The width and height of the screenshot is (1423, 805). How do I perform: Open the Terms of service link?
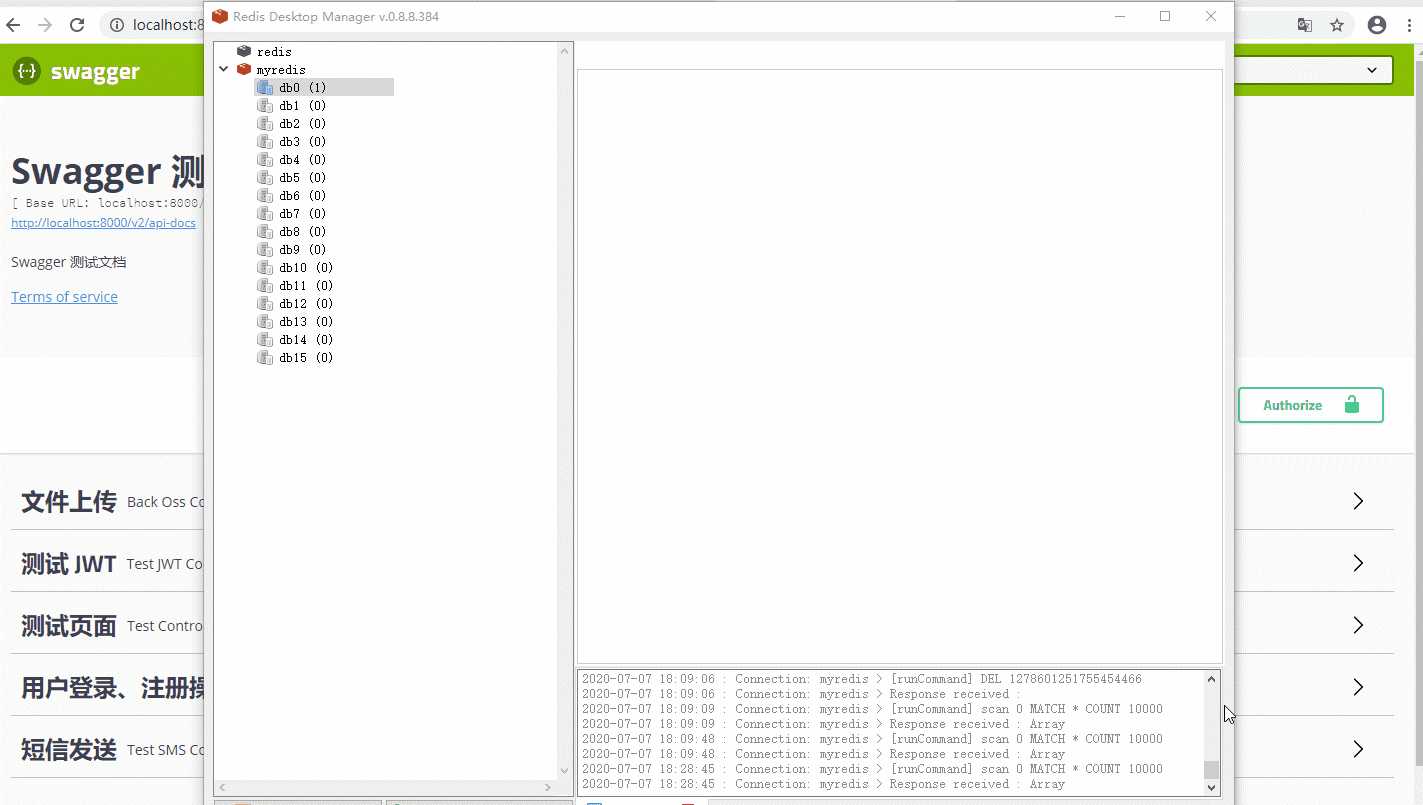pos(64,297)
